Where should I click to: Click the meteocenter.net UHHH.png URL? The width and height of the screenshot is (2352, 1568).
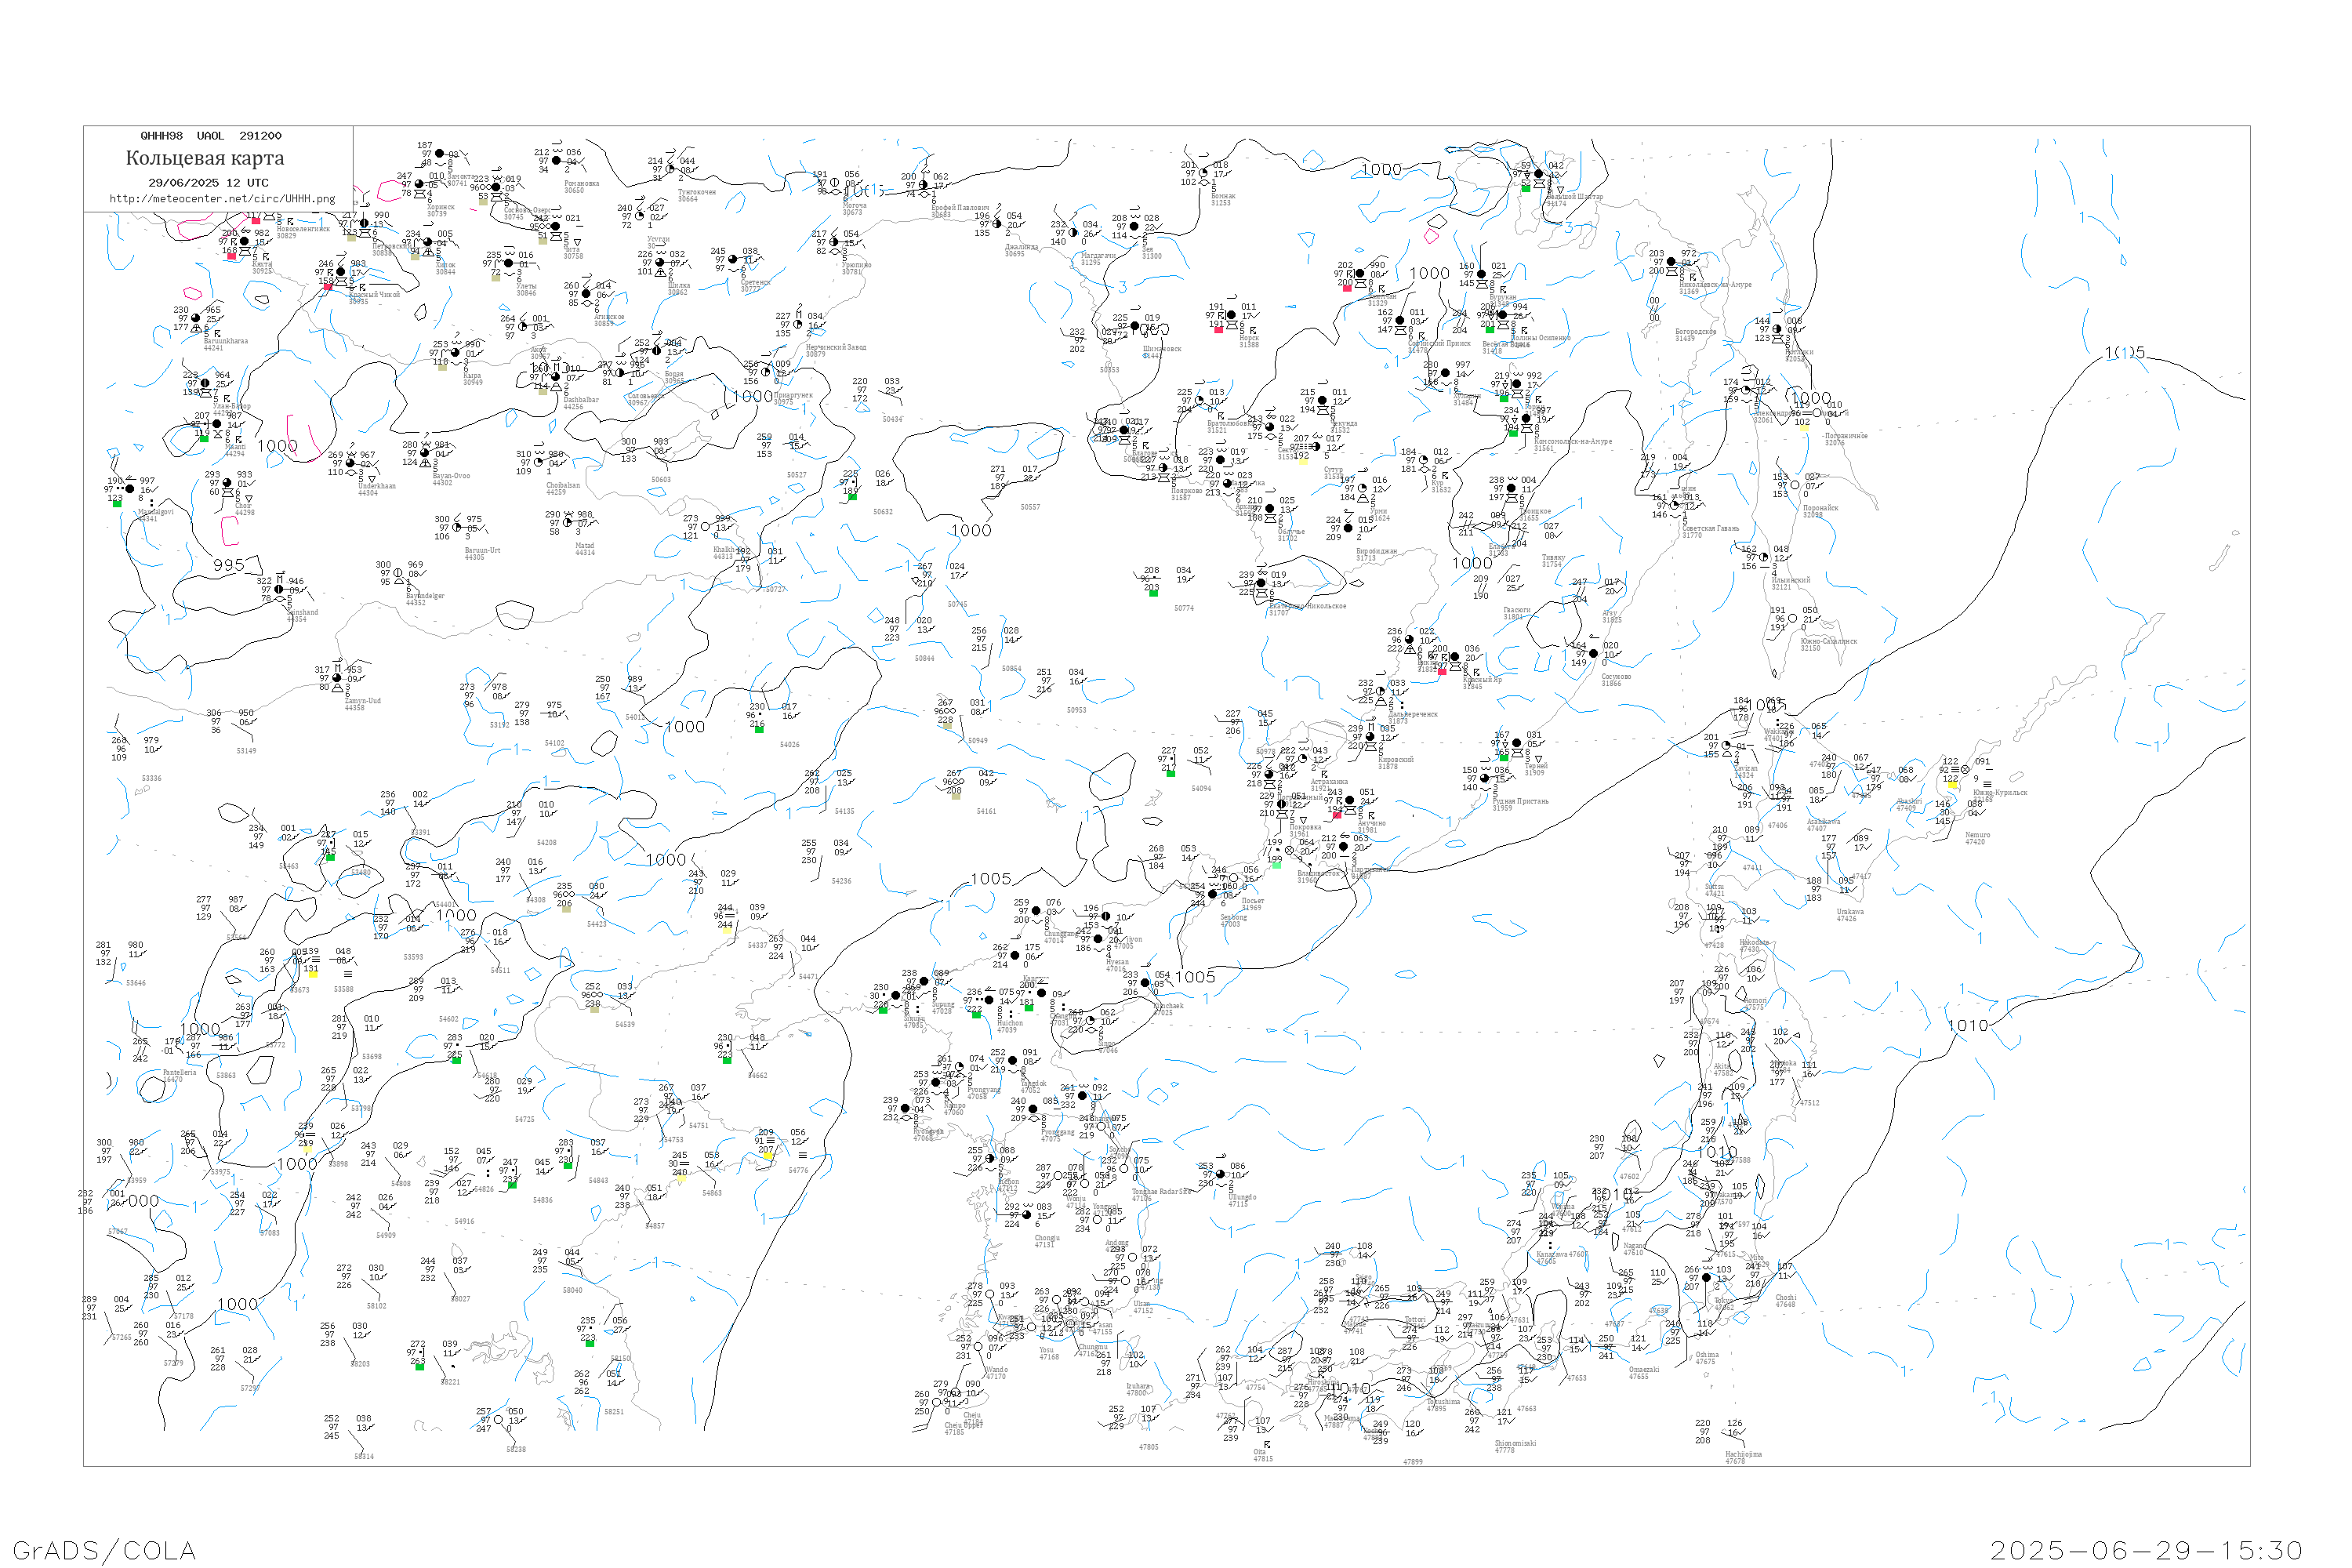tap(222, 199)
